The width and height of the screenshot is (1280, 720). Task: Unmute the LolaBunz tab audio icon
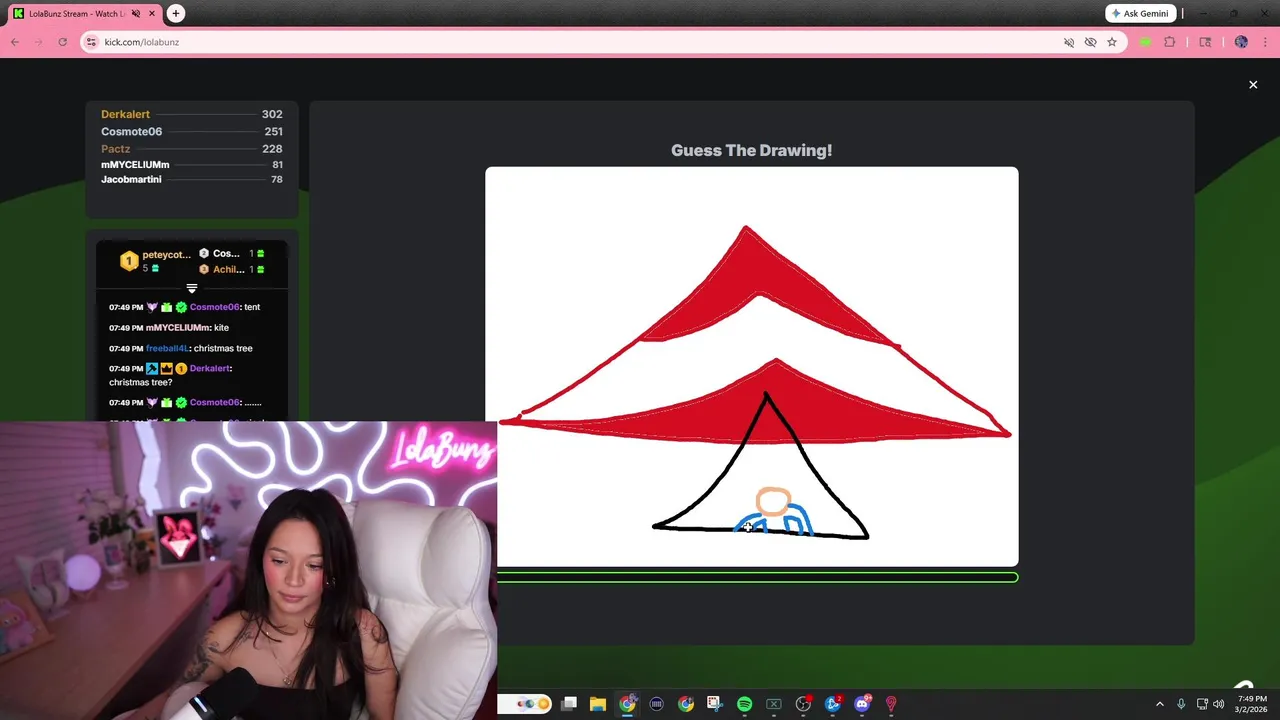click(136, 14)
